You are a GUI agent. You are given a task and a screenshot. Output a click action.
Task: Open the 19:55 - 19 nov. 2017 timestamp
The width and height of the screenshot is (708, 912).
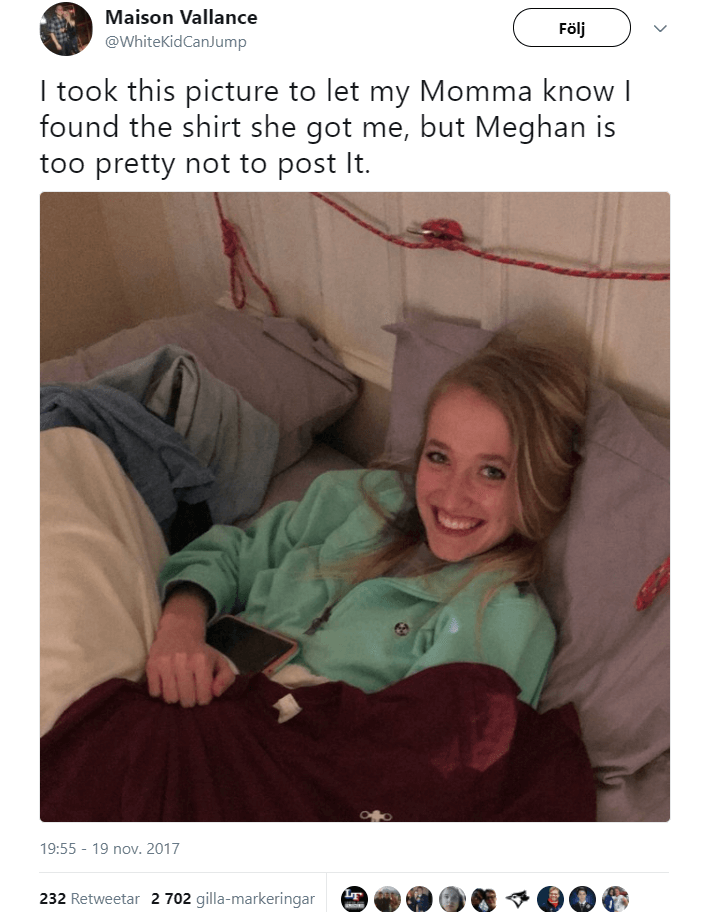tap(109, 849)
